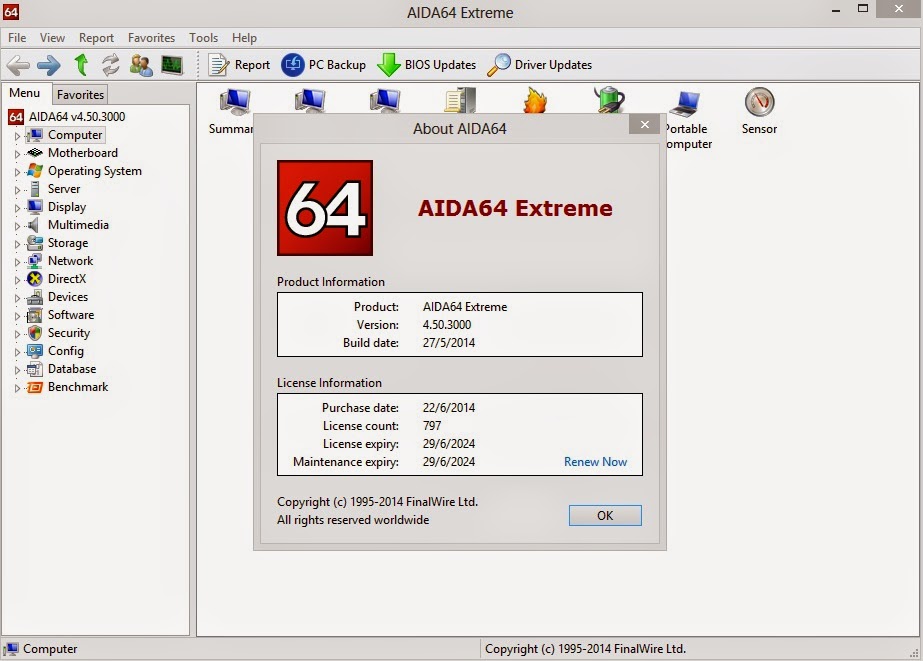
Task: Expand the Network tree node
Action: click(17, 263)
